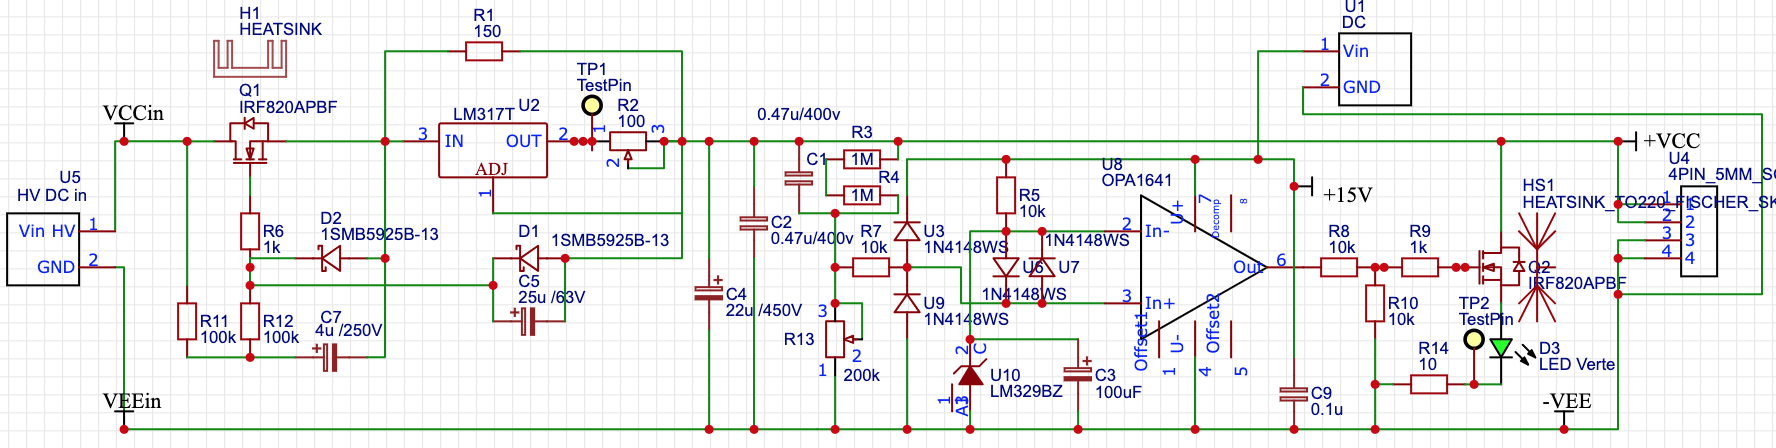This screenshot has width=1776, height=448.
Task: Select capacitor C9 0.1u
Action: (1294, 394)
